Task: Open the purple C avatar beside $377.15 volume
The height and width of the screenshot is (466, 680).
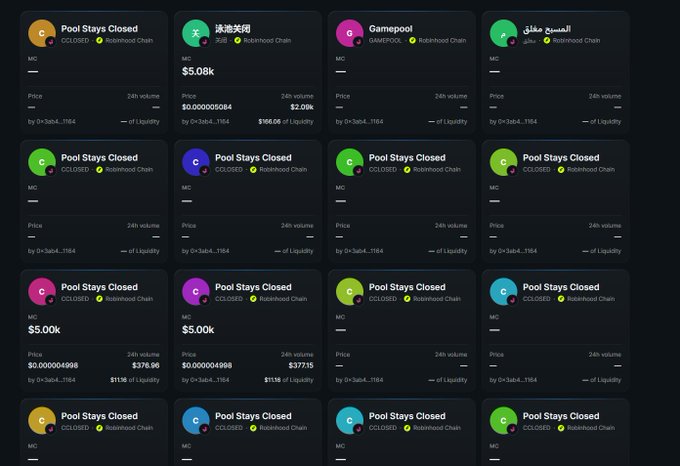Action: click(196, 291)
